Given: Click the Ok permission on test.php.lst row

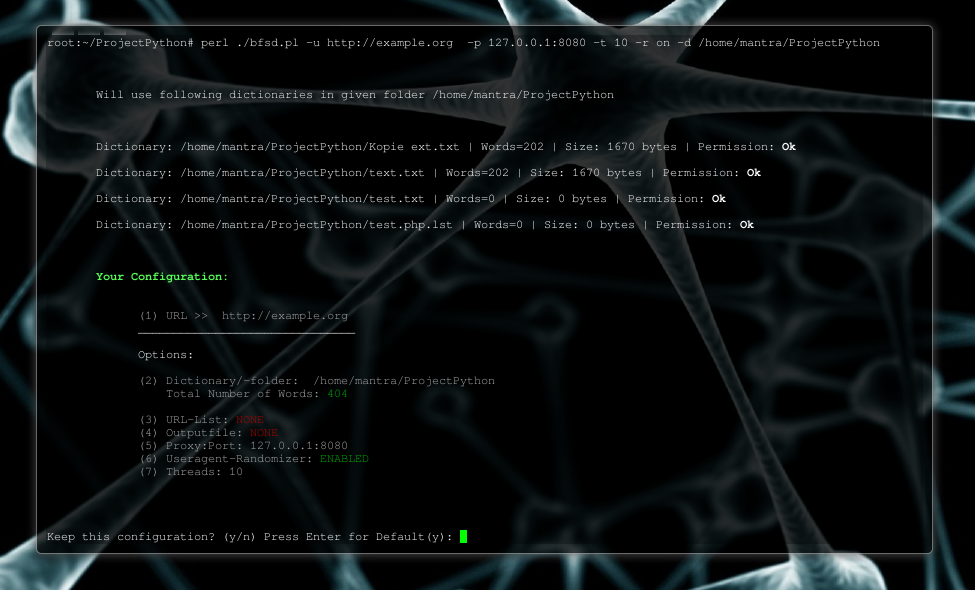Looking at the screenshot, I should (746, 225).
